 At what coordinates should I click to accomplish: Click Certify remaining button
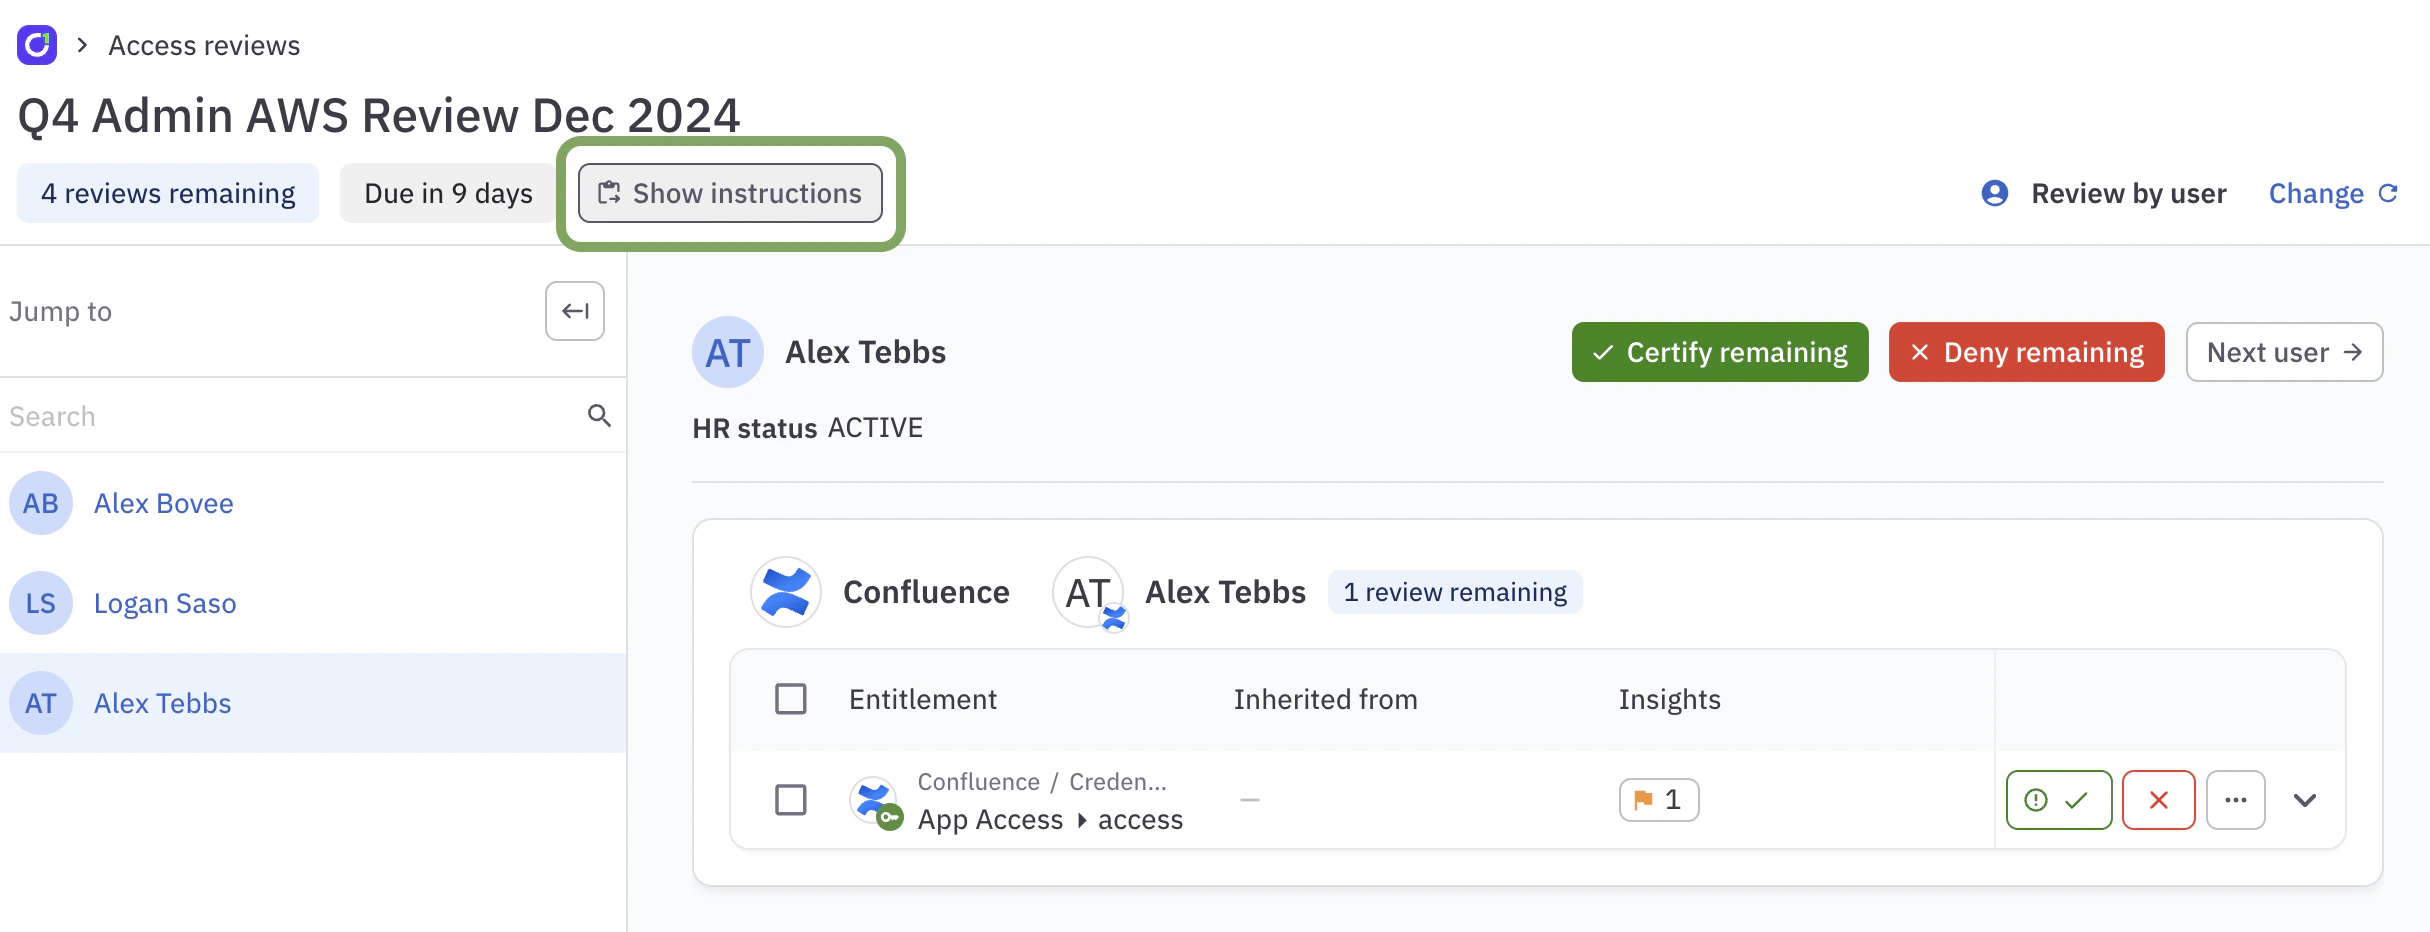(x=1718, y=351)
